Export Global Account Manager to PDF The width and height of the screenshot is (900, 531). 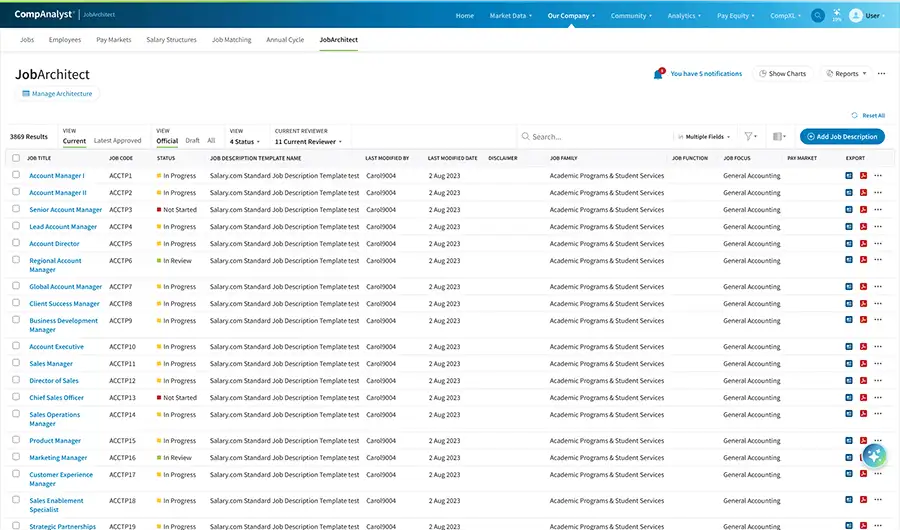tap(863, 286)
